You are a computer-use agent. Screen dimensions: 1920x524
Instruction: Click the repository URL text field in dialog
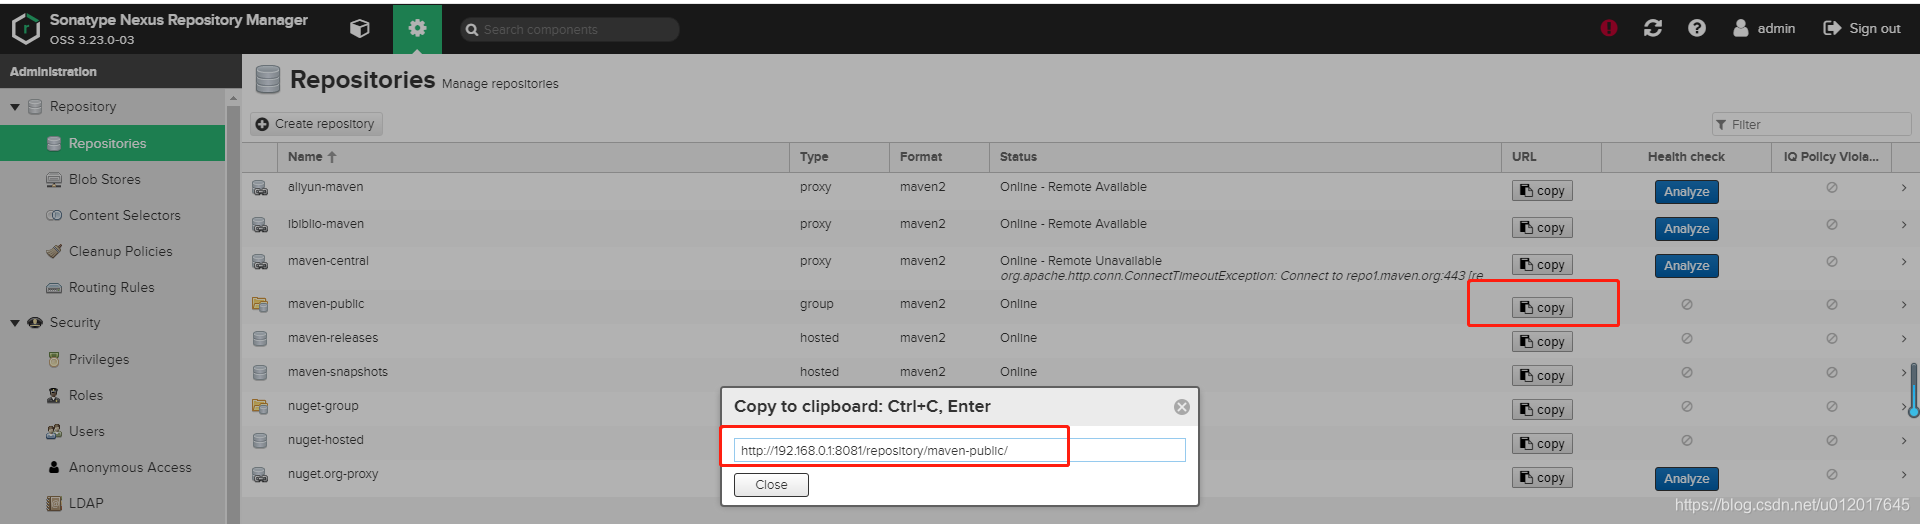tap(960, 450)
